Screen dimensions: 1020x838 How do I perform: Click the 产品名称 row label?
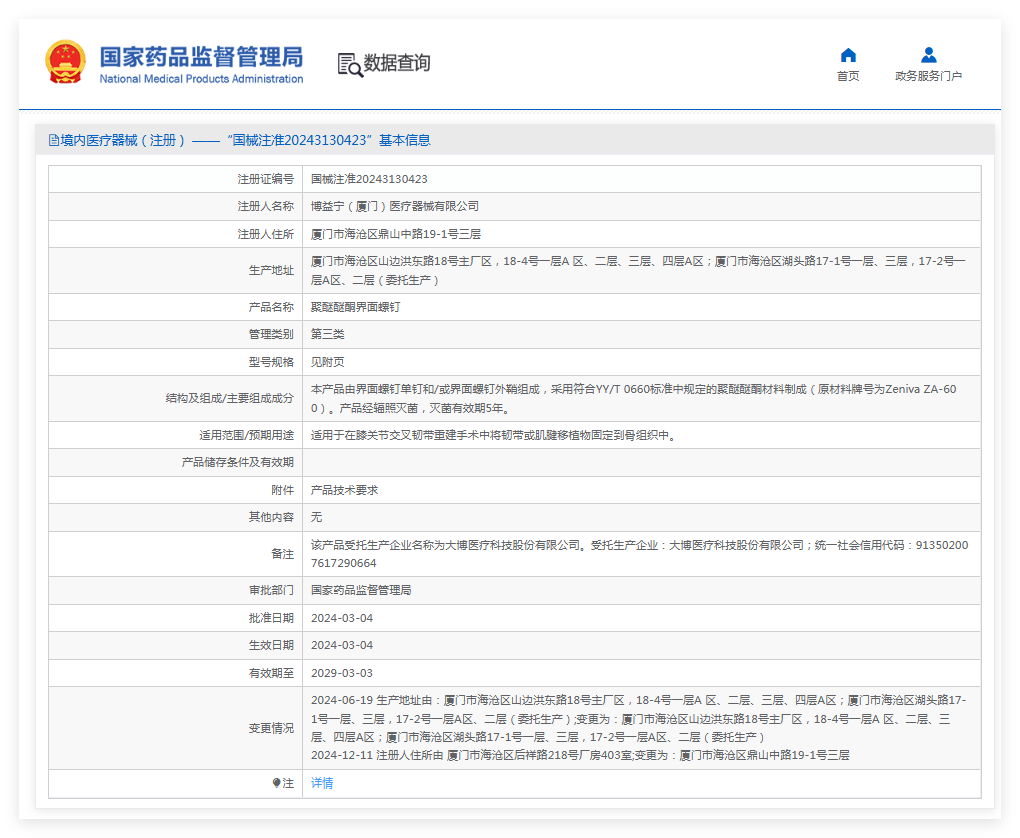click(x=271, y=307)
